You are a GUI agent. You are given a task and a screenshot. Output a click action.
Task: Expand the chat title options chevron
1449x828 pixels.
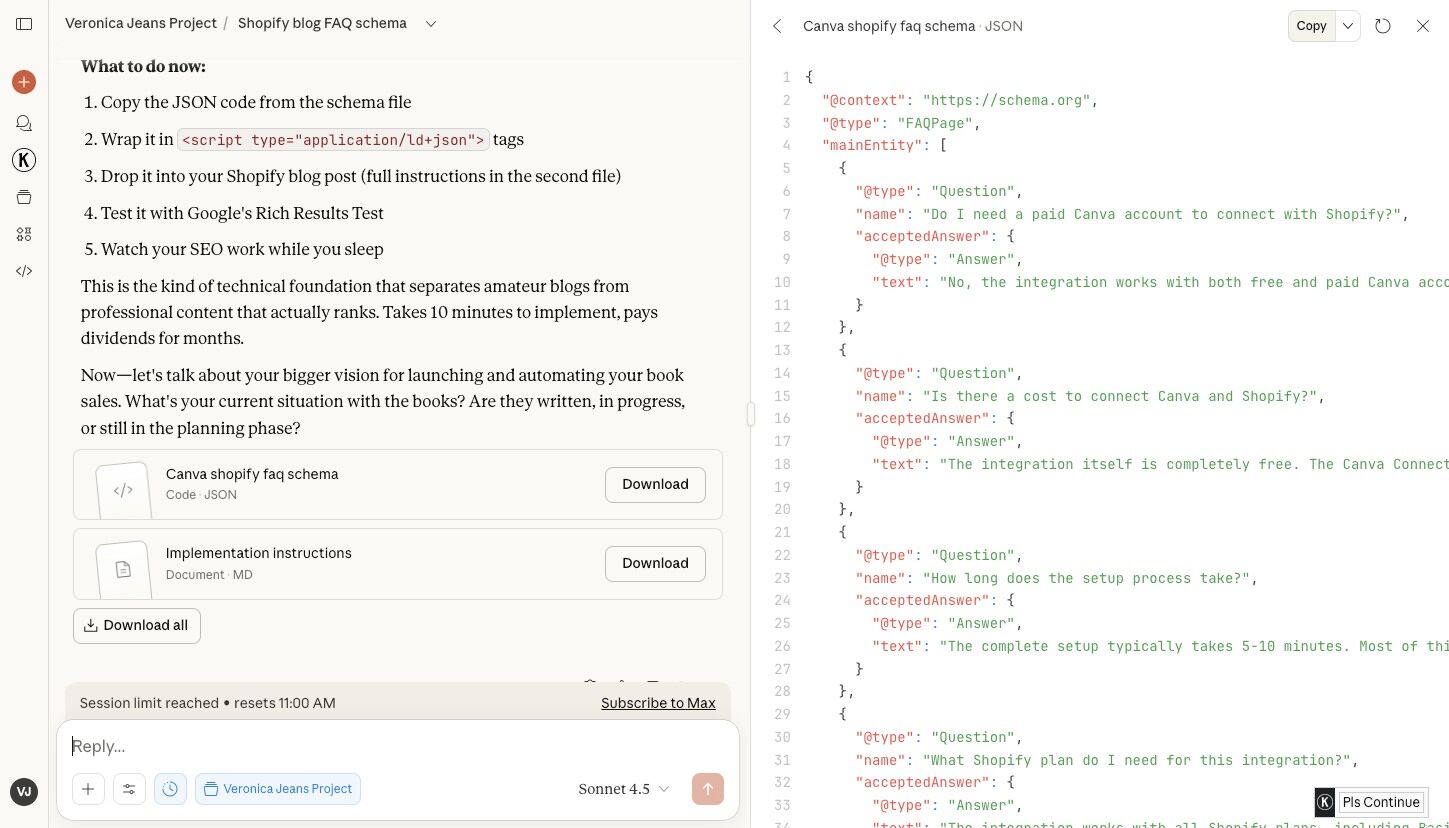pos(431,24)
